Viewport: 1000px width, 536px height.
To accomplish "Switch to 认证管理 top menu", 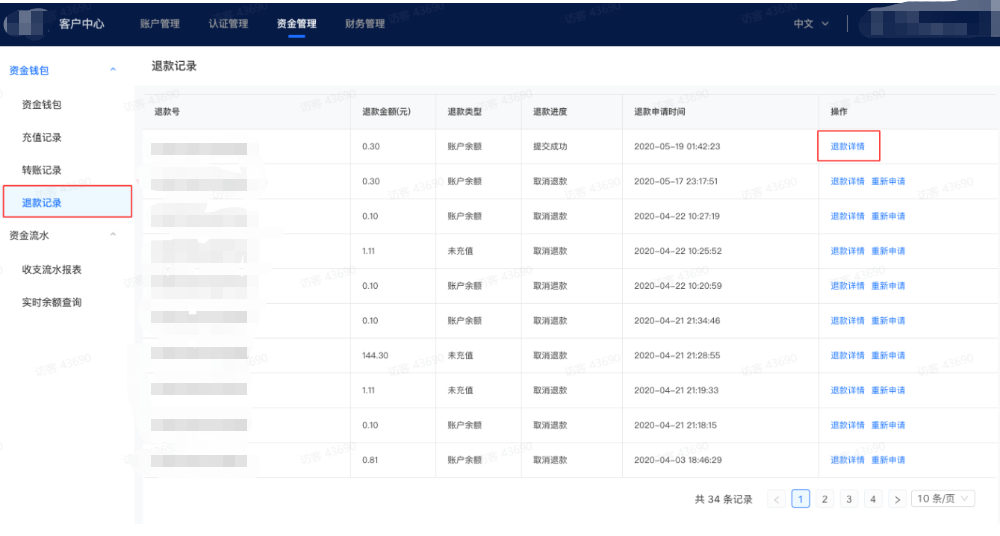I will point(228,24).
